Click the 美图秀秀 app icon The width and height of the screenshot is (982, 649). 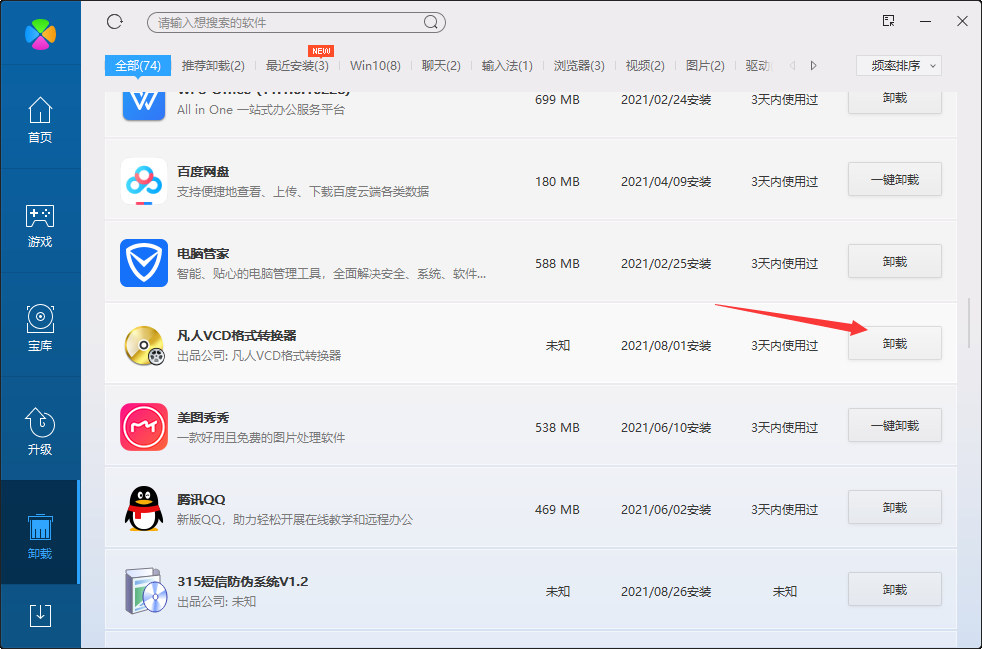coord(144,427)
